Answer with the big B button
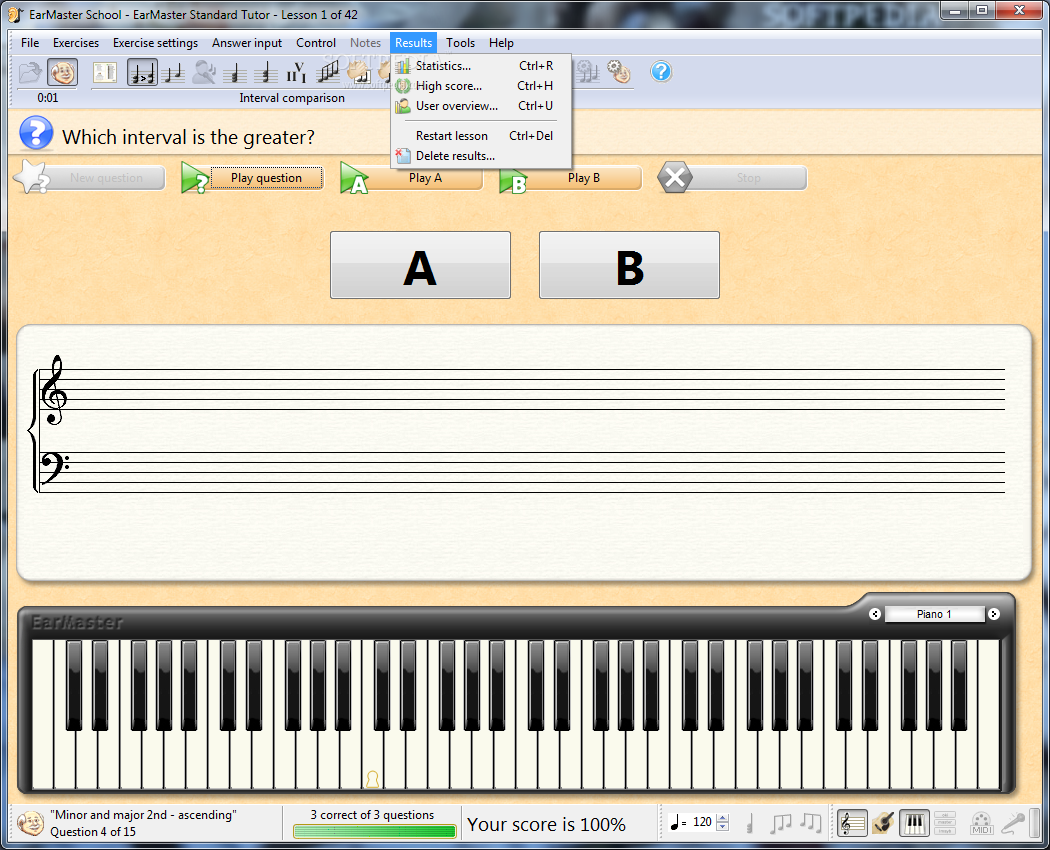1050x850 pixels. pos(629,265)
